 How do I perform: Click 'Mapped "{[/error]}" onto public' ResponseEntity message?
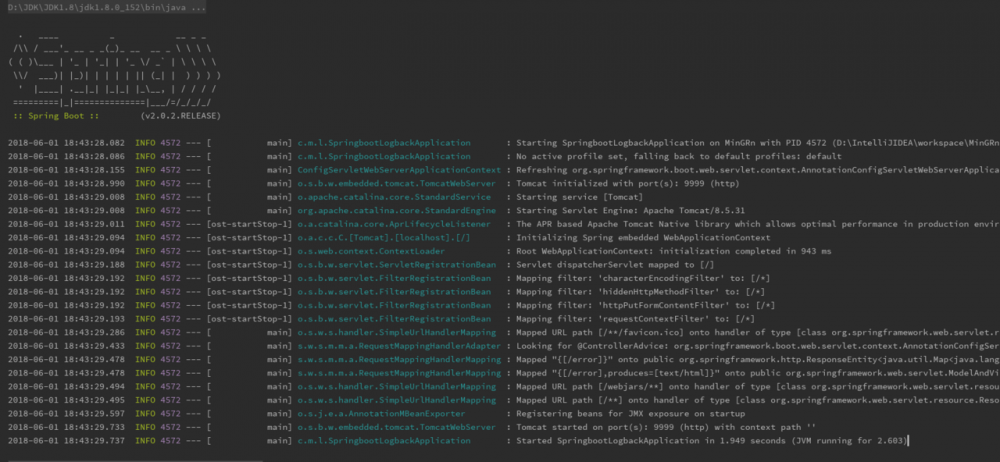click(x=758, y=359)
